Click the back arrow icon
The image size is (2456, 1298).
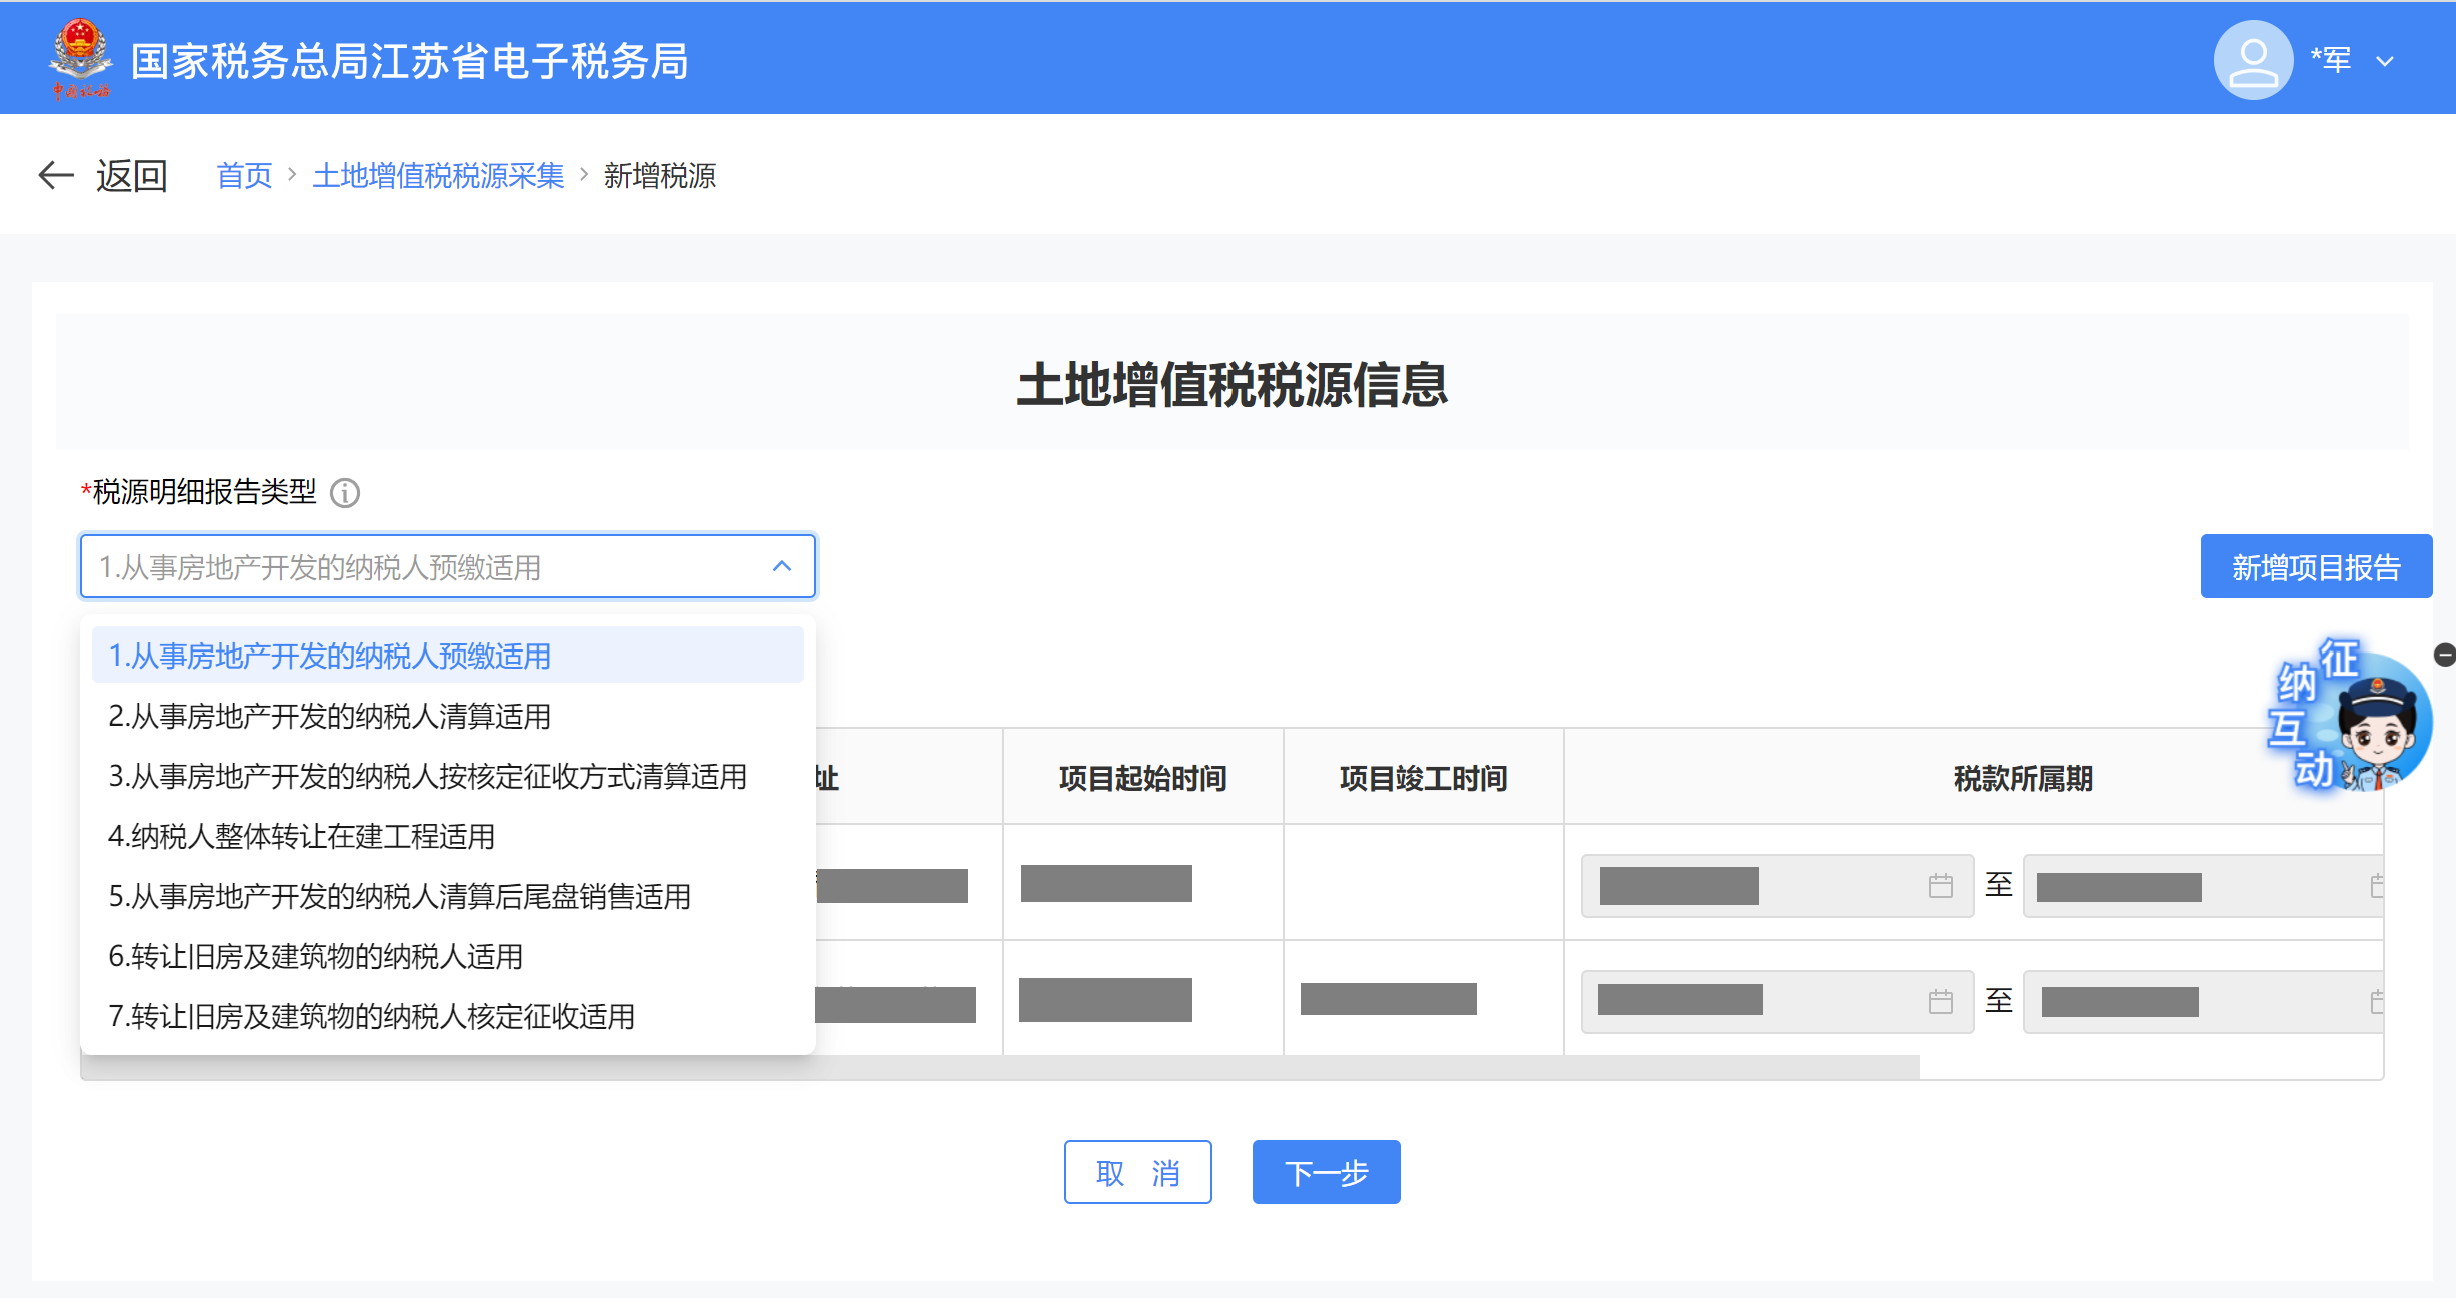[x=56, y=175]
